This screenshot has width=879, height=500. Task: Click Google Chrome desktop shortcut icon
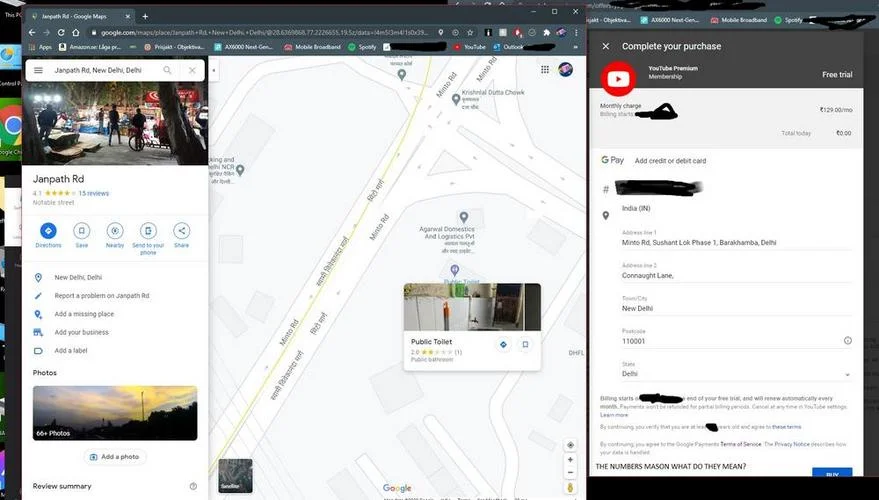click(12, 130)
